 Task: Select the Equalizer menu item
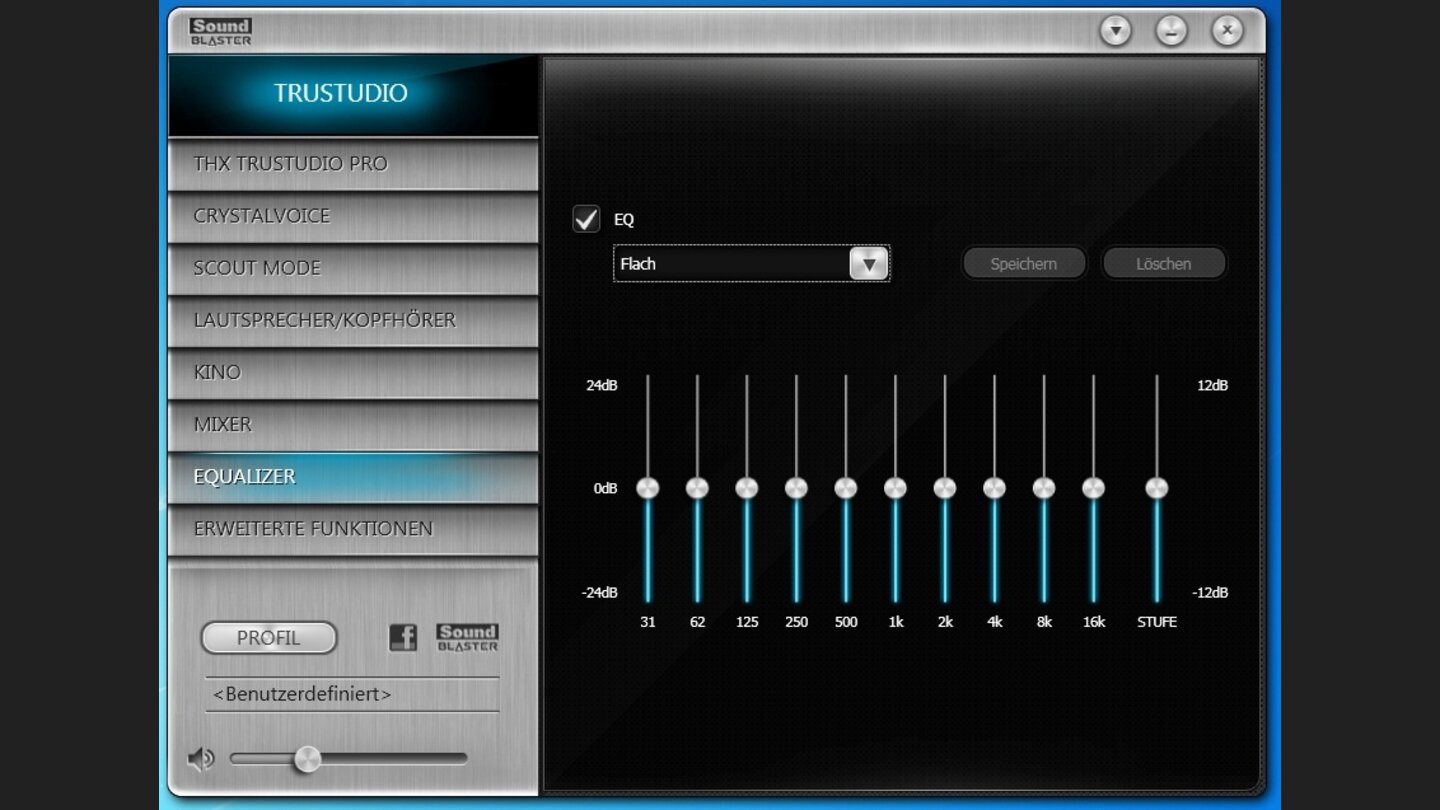coord(353,476)
